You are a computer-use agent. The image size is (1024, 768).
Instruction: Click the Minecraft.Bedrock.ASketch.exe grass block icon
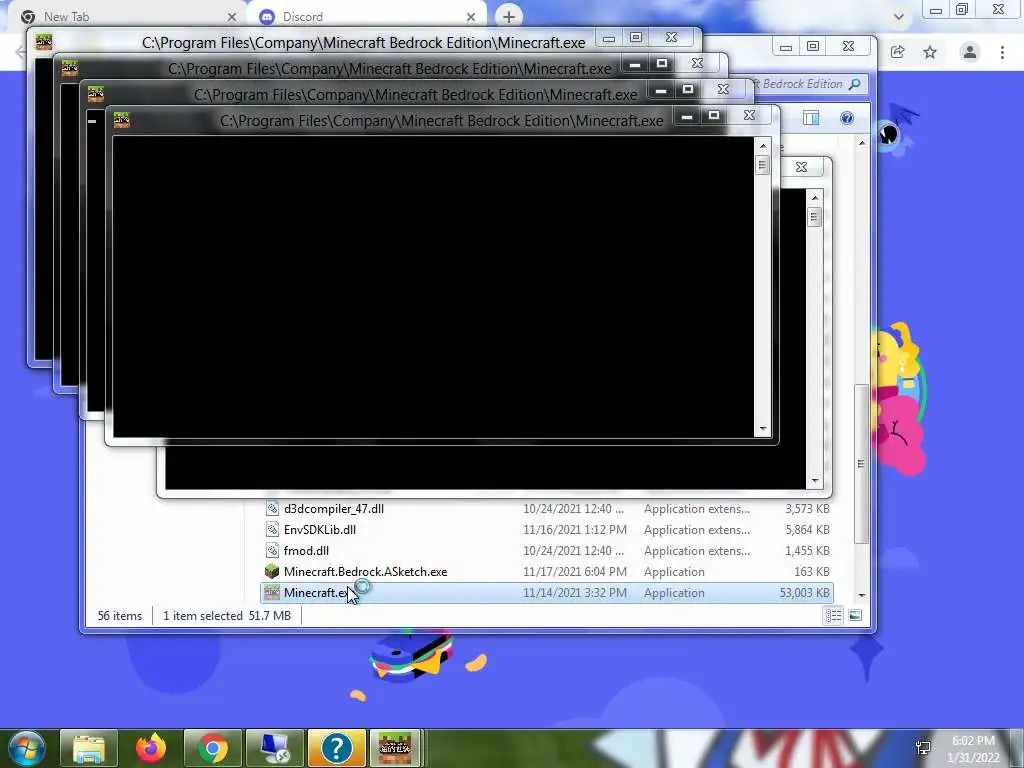tap(272, 571)
